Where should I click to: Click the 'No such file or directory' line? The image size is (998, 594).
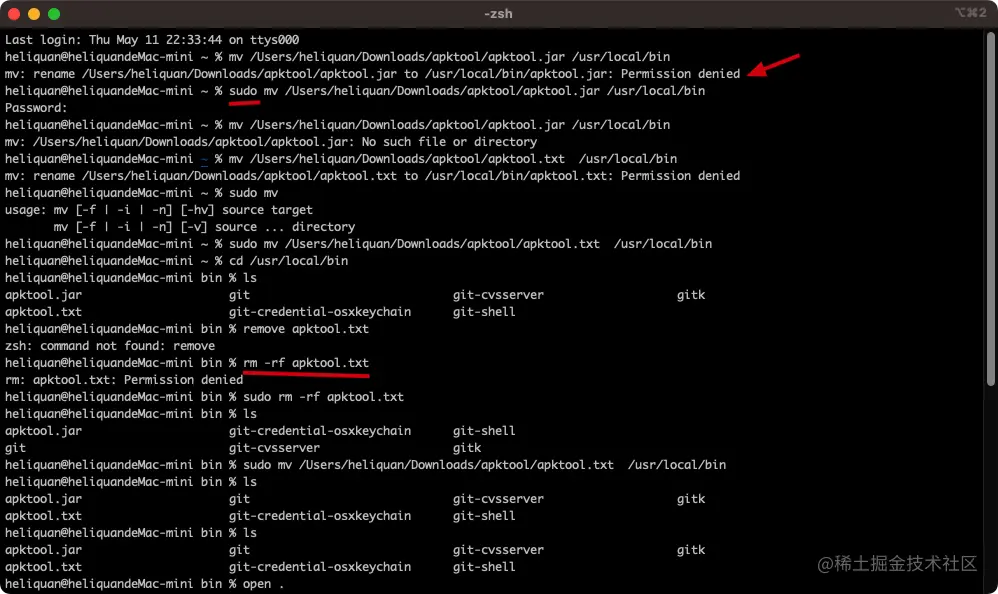click(x=271, y=142)
